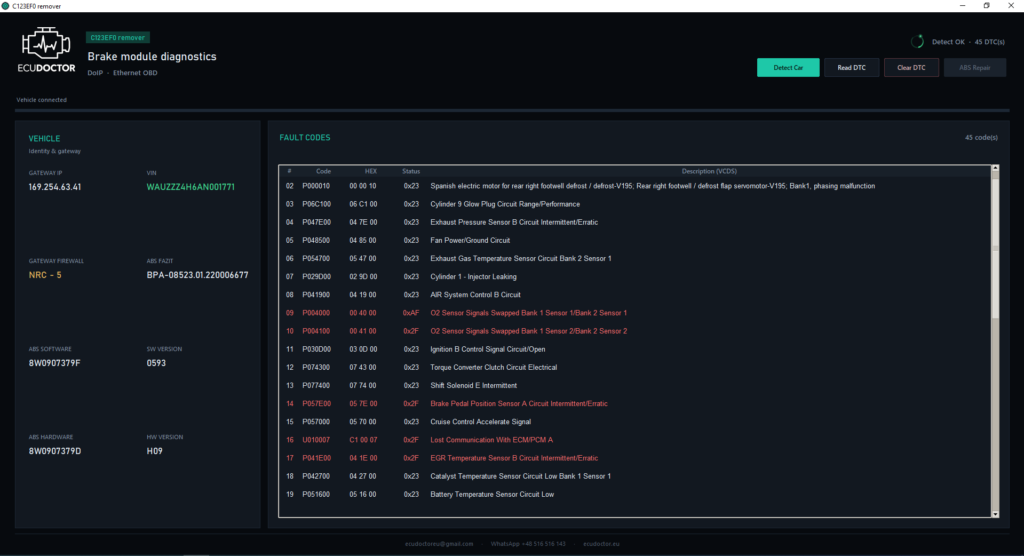Screen dimensions: 1024x556
Task: Click the ecudoctor.eu website link
Action: [x=601, y=544]
